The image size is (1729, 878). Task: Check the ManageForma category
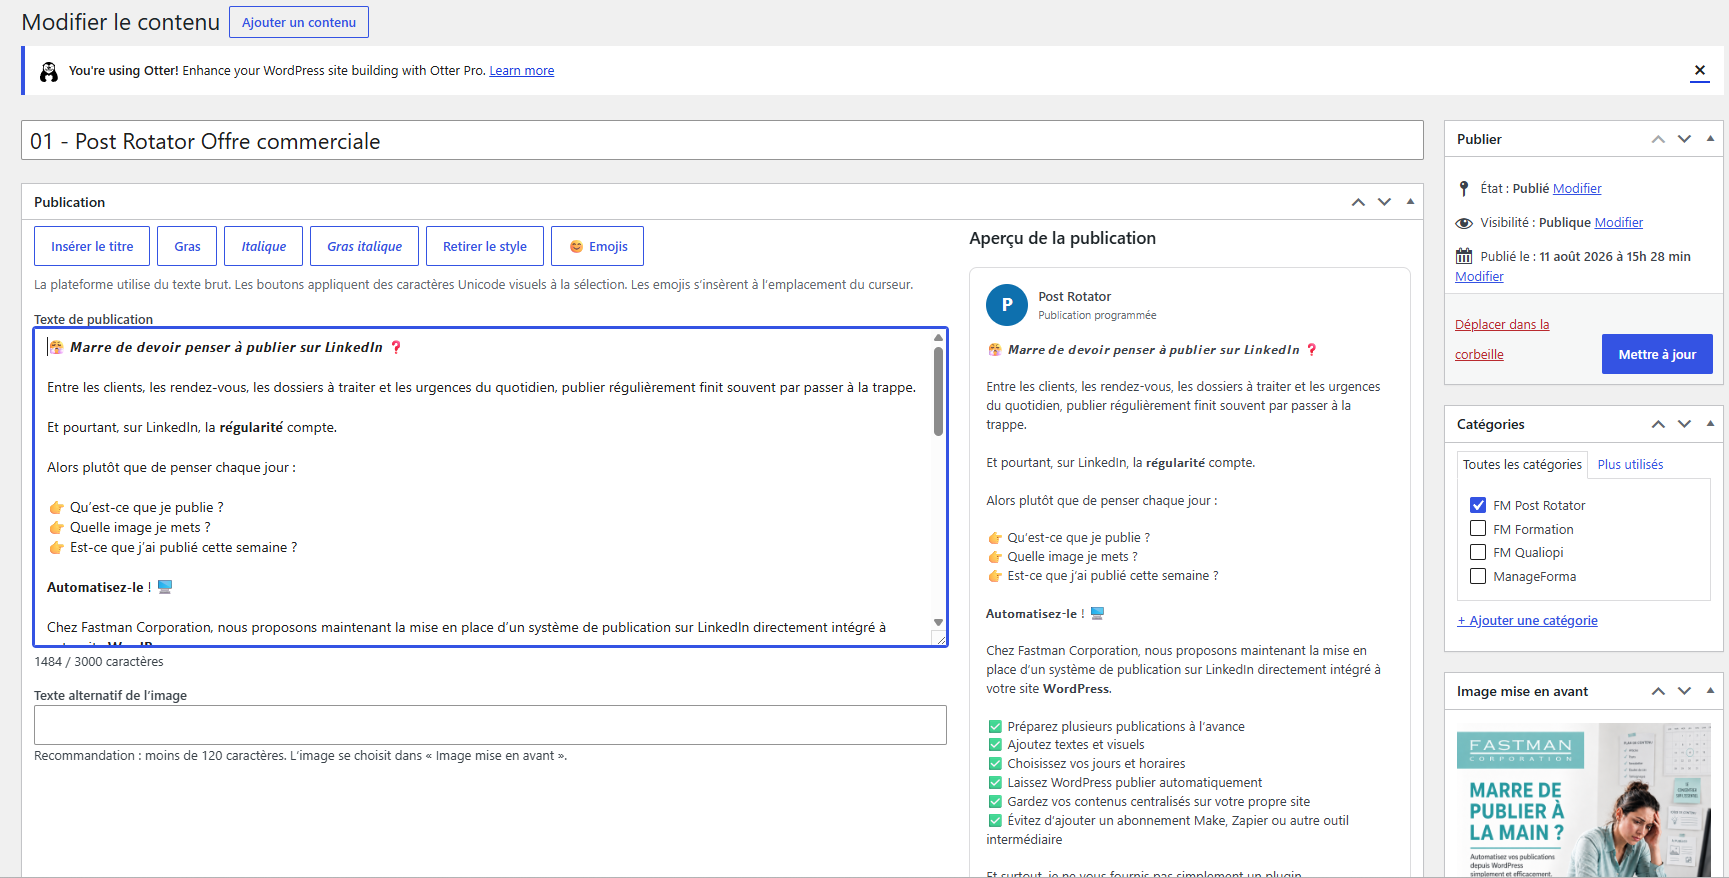[1478, 576]
